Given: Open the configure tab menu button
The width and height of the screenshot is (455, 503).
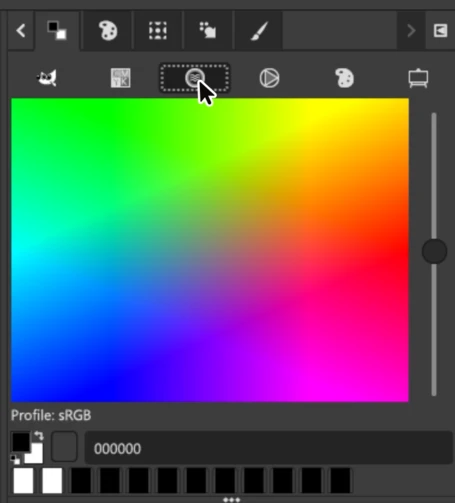Looking at the screenshot, I should (x=440, y=31).
